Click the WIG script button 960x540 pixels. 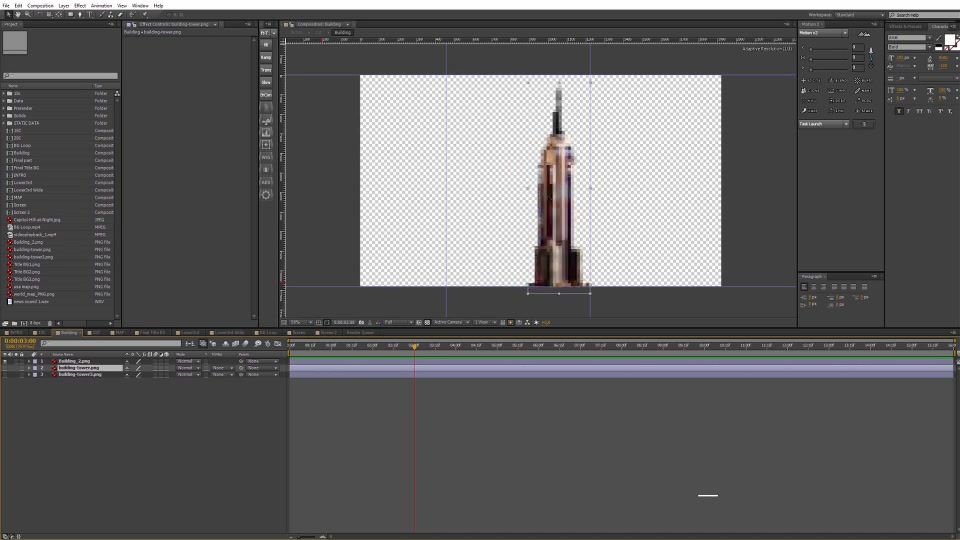pyautogui.click(x=266, y=157)
